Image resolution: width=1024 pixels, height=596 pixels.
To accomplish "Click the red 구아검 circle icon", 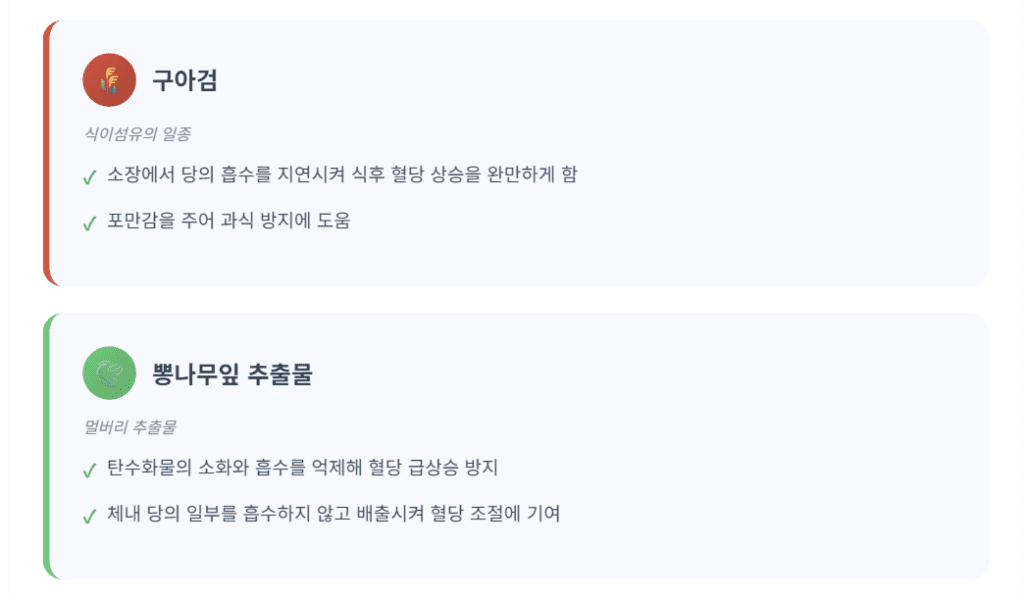I will tap(109, 79).
